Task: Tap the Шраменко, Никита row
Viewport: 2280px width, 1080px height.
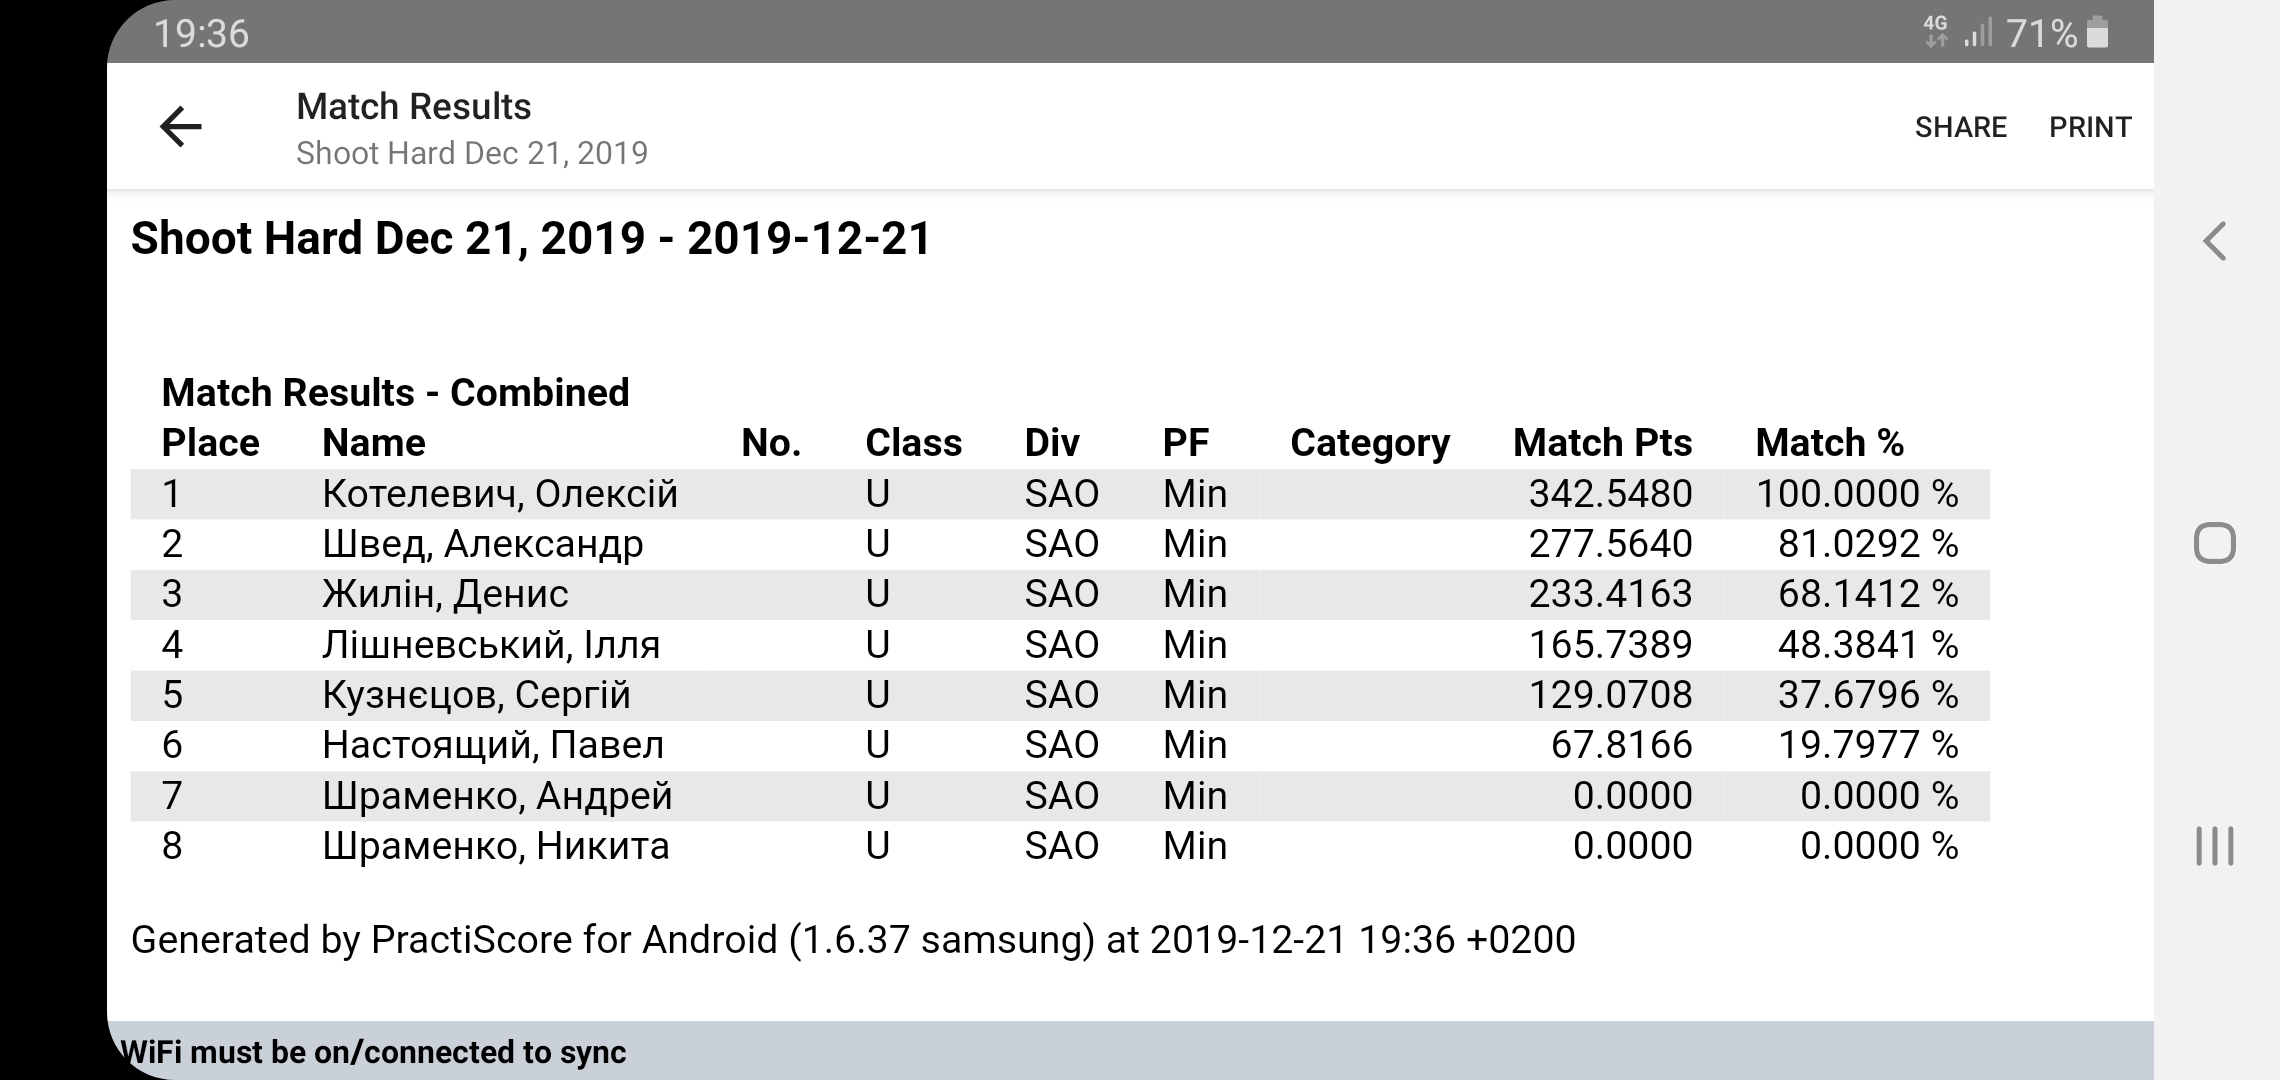Action: pos(496,846)
